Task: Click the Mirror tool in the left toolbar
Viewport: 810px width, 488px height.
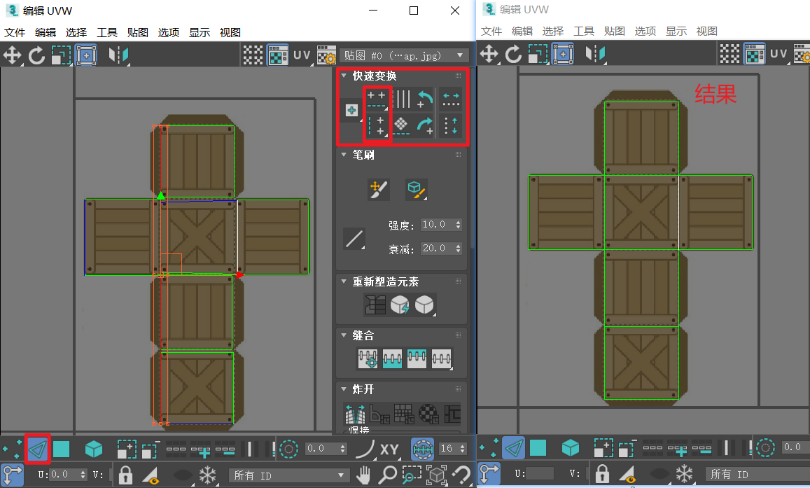Action: point(119,55)
